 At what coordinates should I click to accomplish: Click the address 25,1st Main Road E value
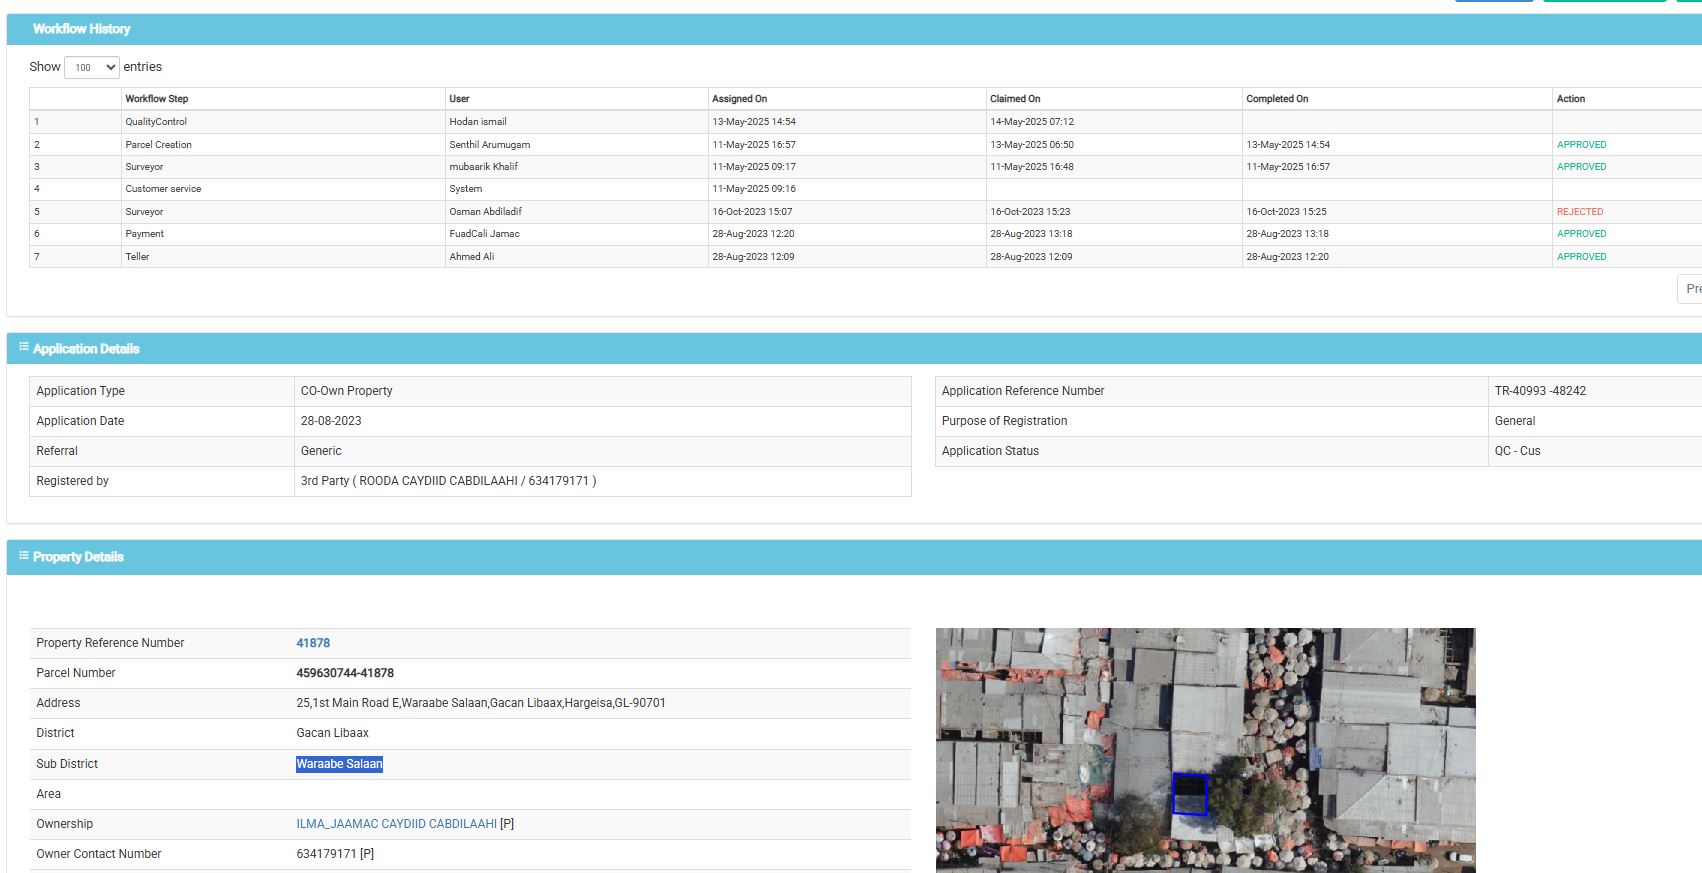click(481, 703)
